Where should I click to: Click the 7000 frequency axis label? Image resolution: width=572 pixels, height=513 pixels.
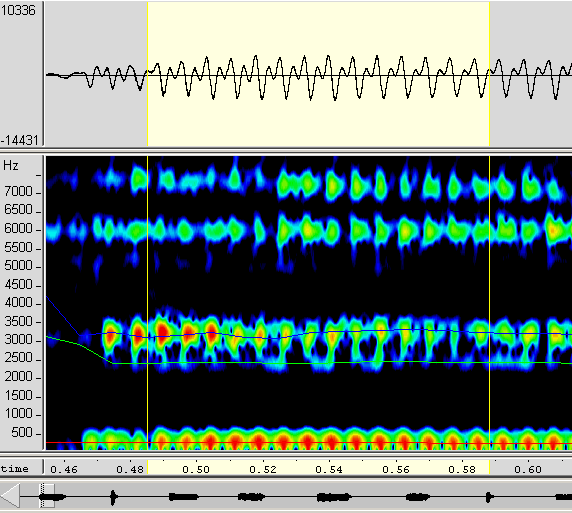click(18, 191)
